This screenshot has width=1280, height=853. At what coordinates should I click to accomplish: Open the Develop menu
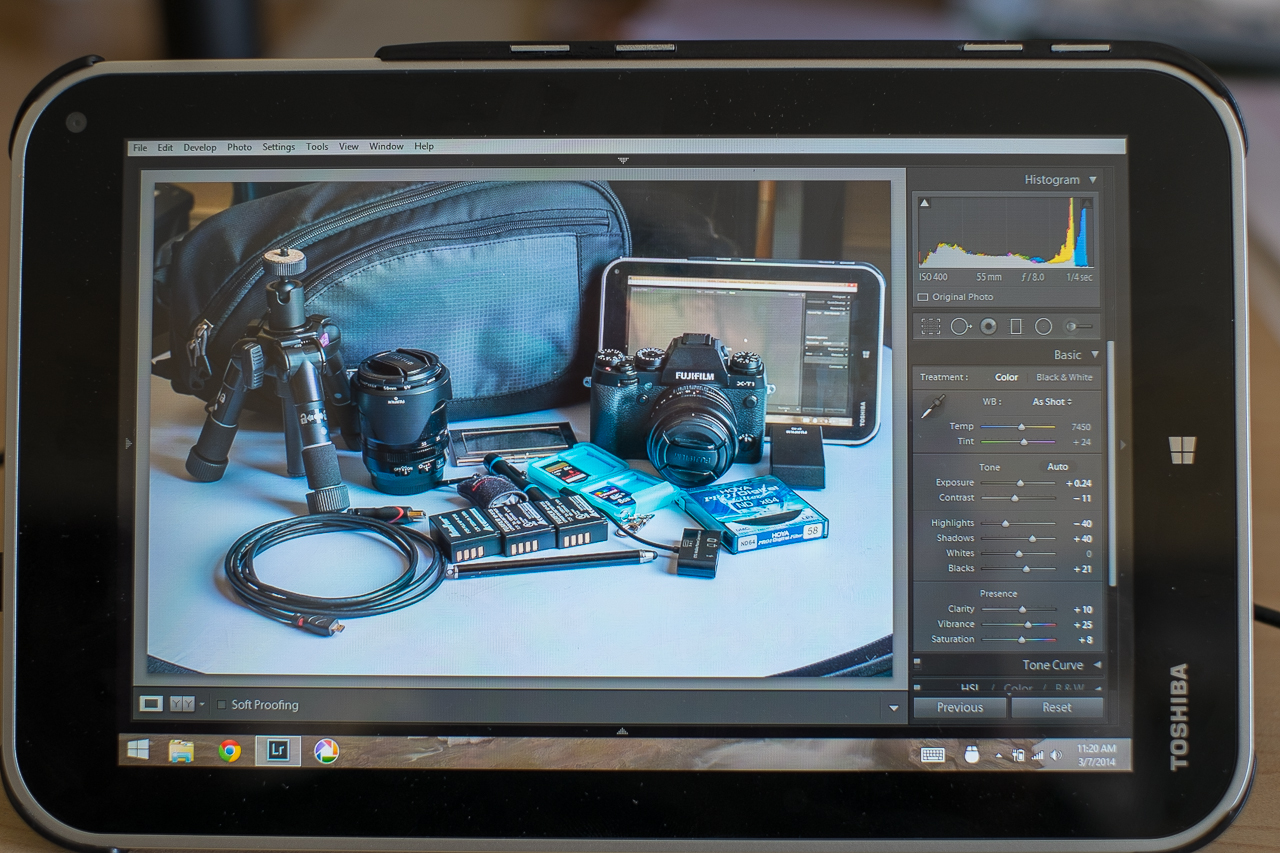tap(200, 147)
